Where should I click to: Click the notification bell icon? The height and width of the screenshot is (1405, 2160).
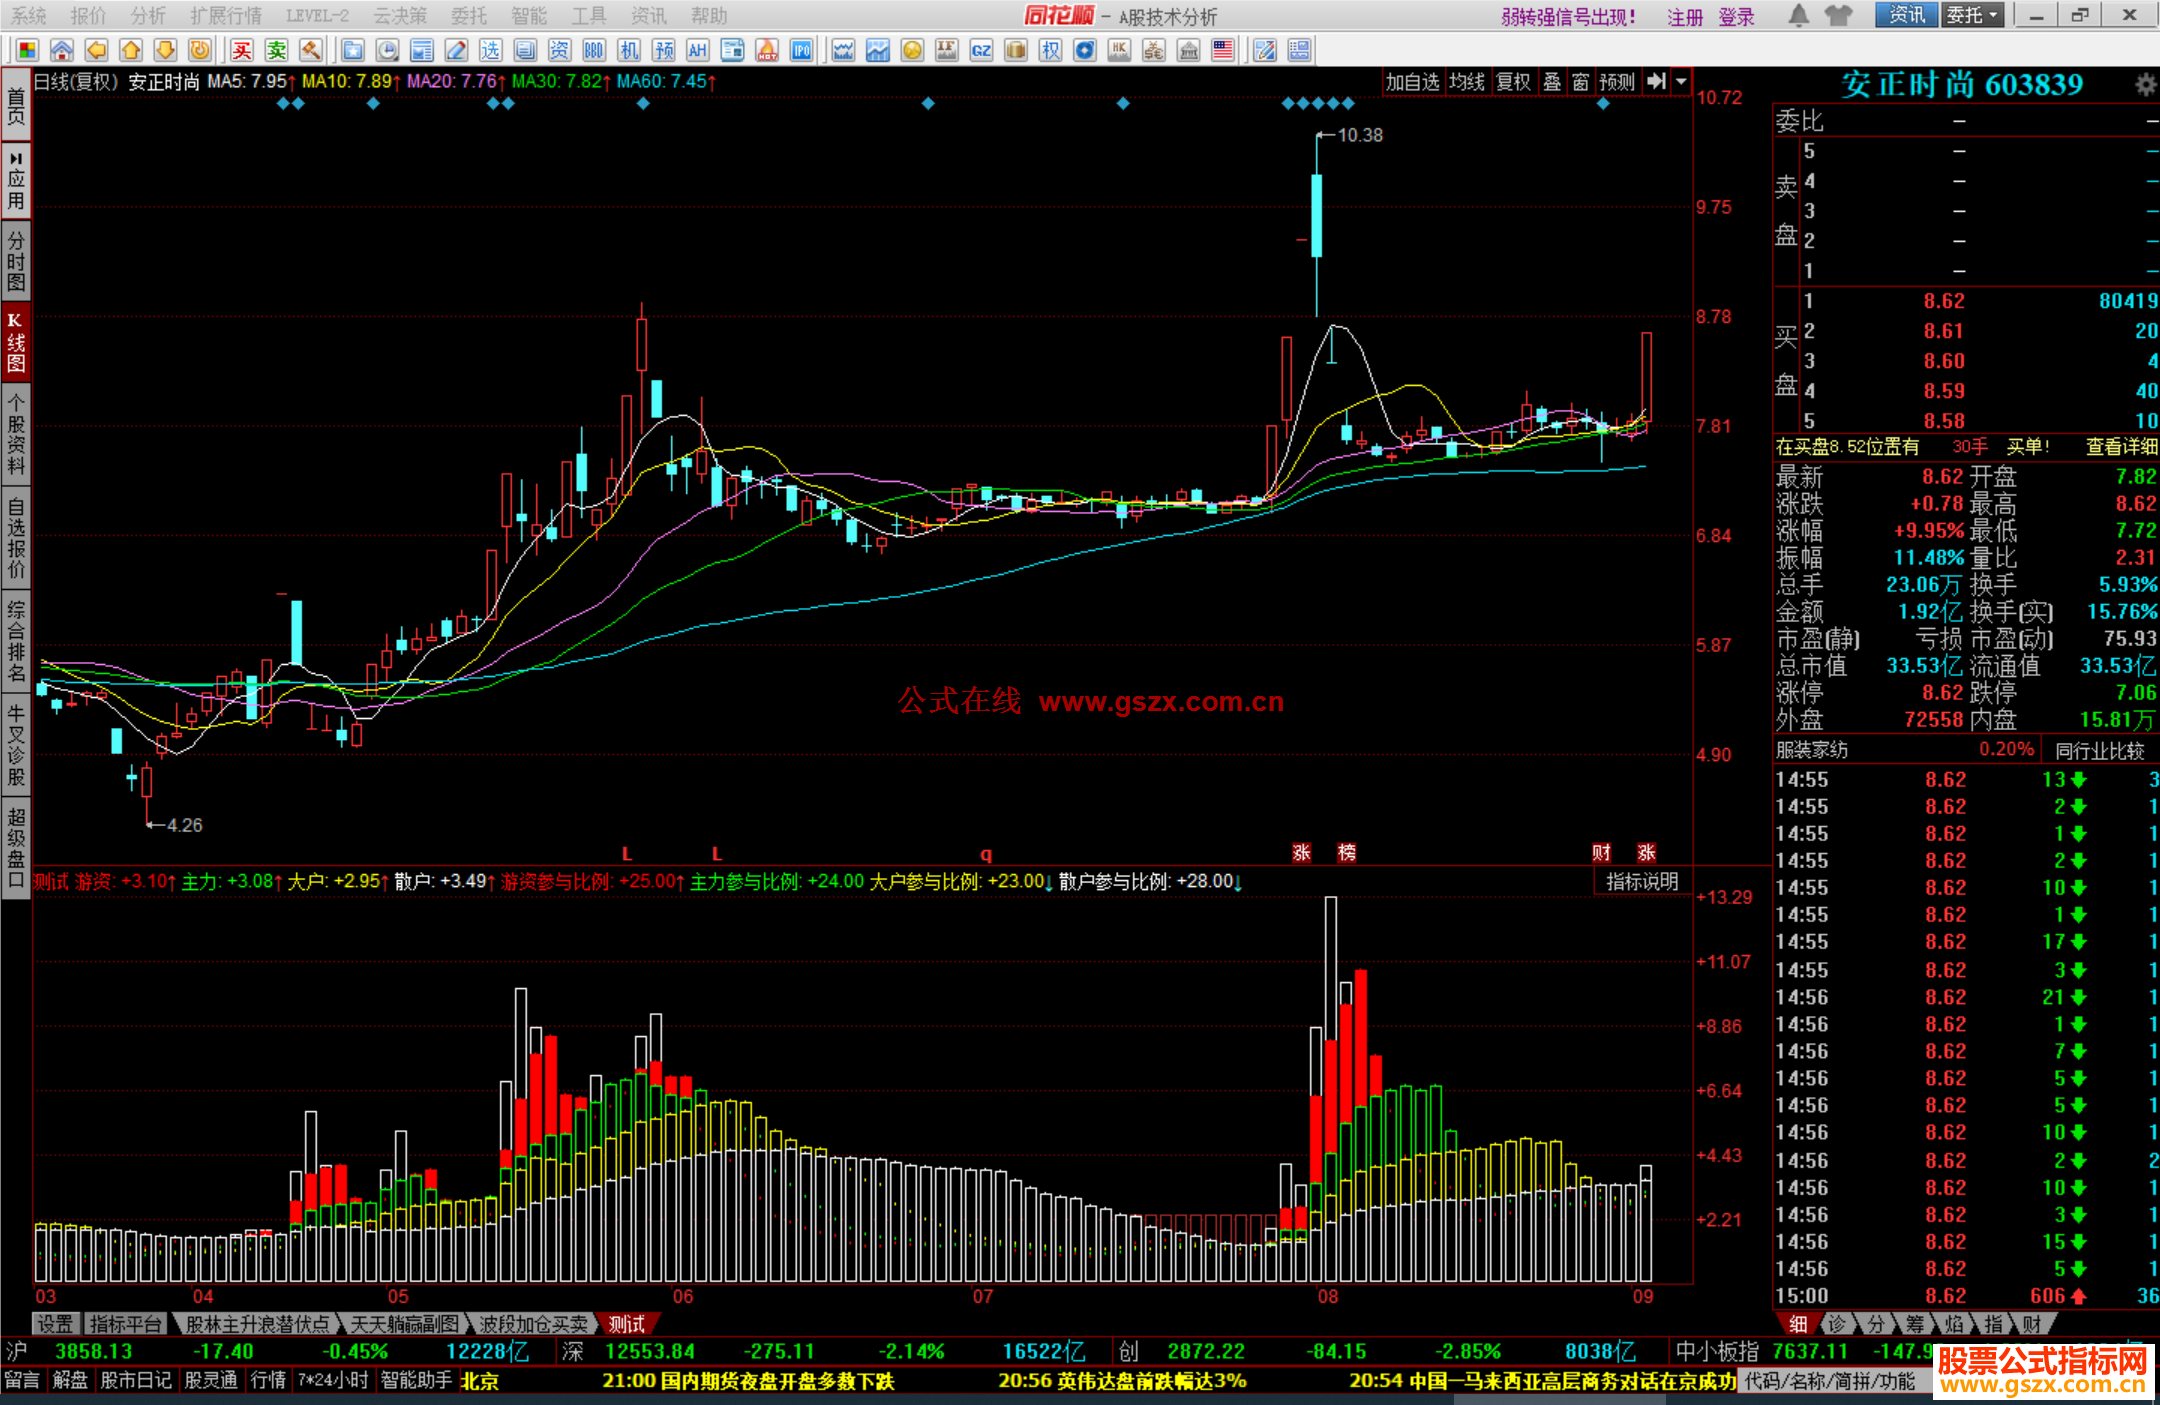1798,15
